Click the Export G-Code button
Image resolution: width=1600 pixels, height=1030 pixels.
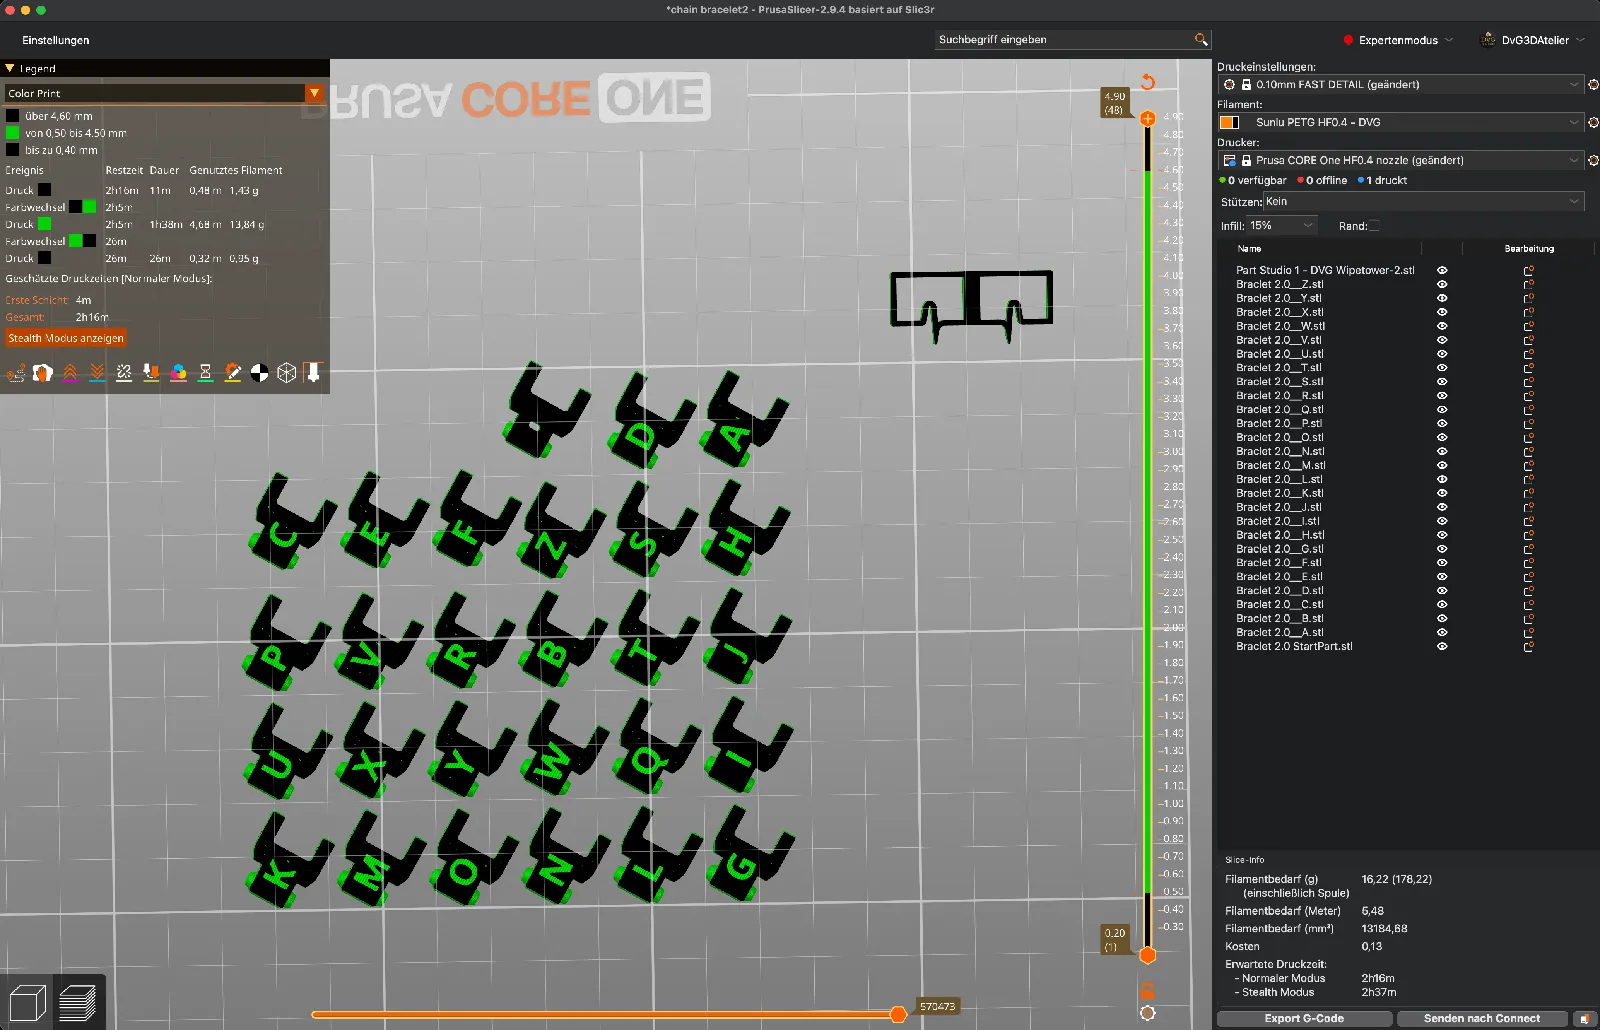tap(1304, 1018)
